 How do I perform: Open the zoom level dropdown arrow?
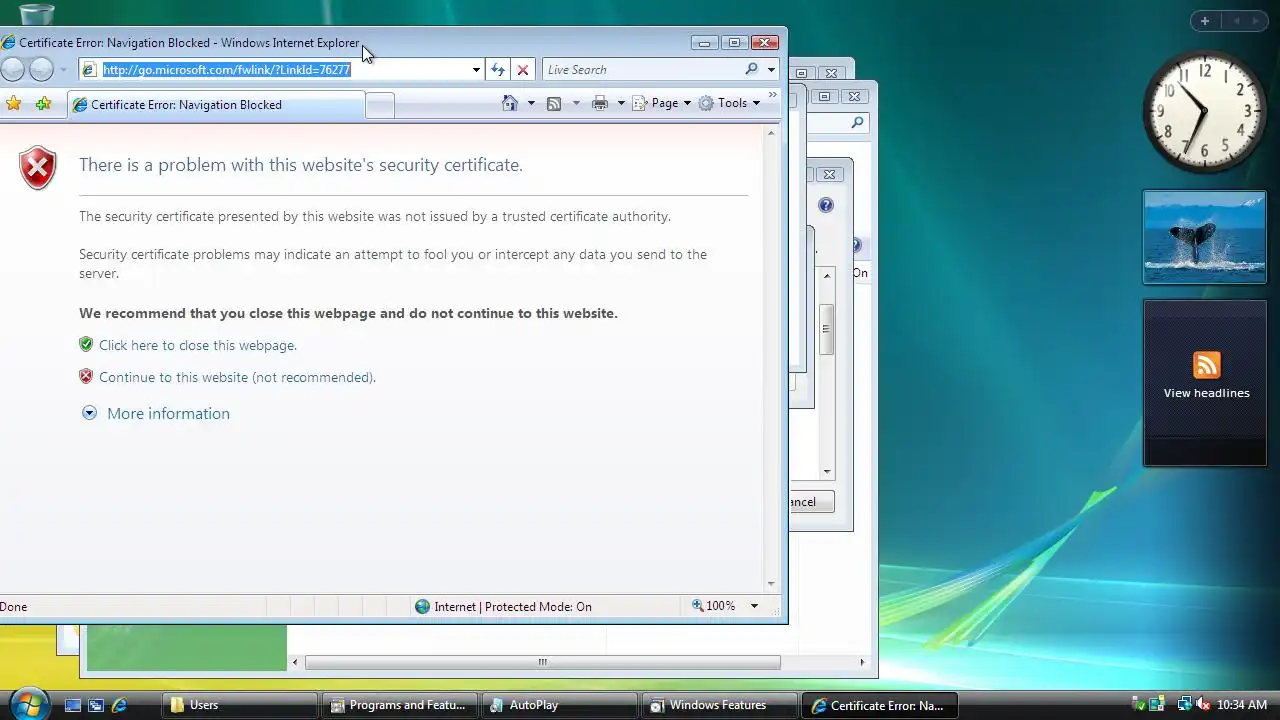tap(754, 606)
